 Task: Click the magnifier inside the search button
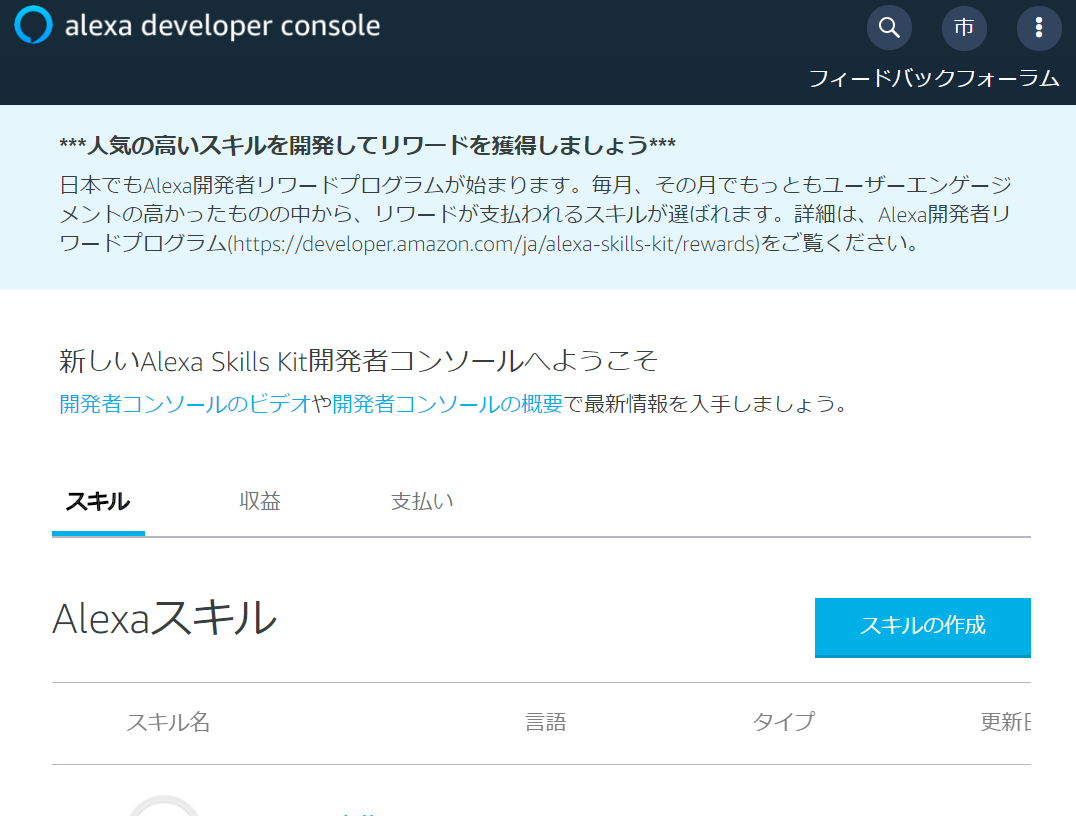point(889,28)
